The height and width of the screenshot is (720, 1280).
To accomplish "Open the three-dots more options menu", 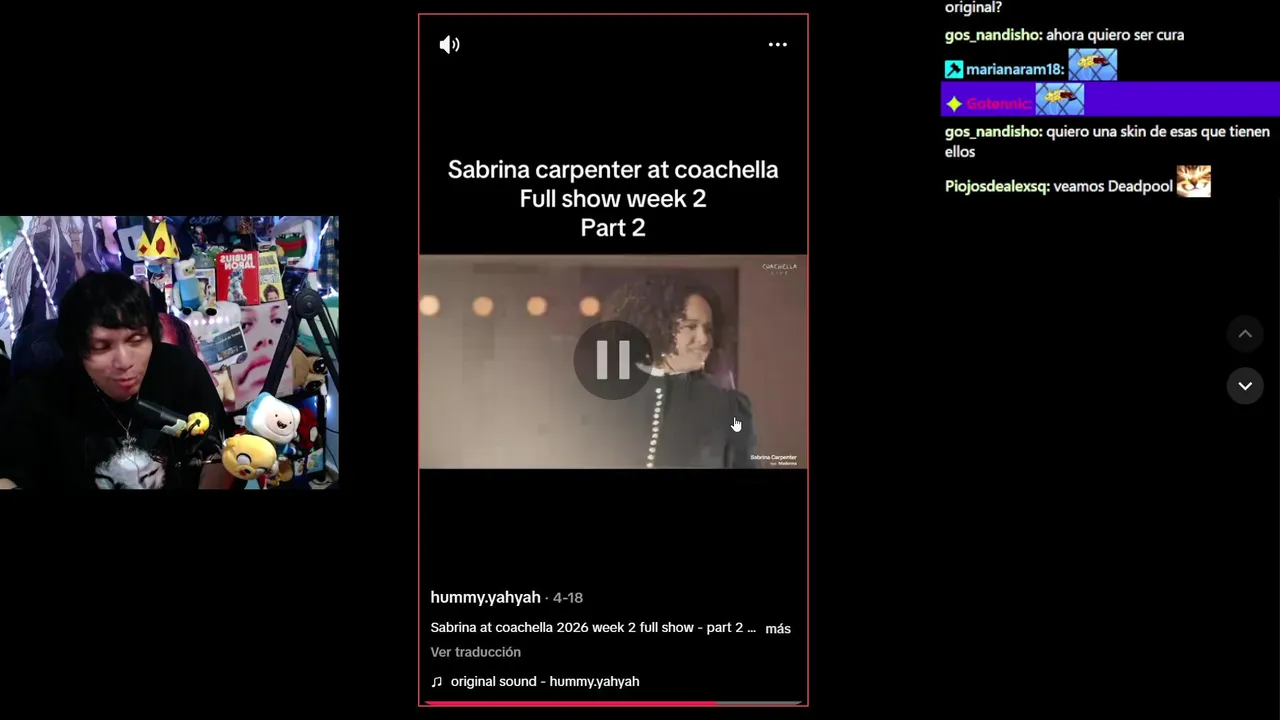I will pos(777,44).
